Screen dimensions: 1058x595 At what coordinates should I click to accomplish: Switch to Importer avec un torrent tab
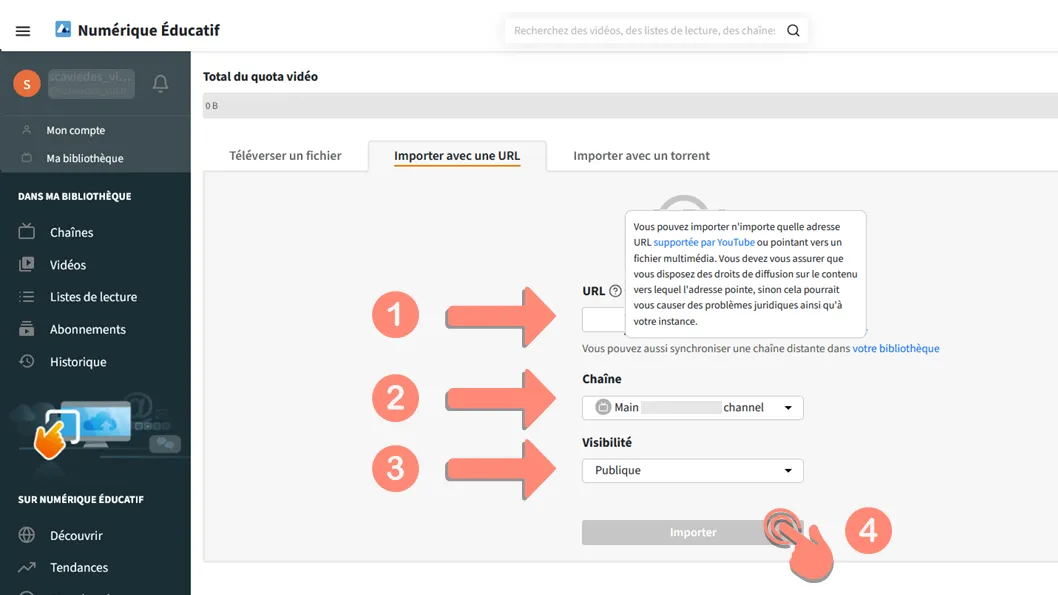coord(641,156)
